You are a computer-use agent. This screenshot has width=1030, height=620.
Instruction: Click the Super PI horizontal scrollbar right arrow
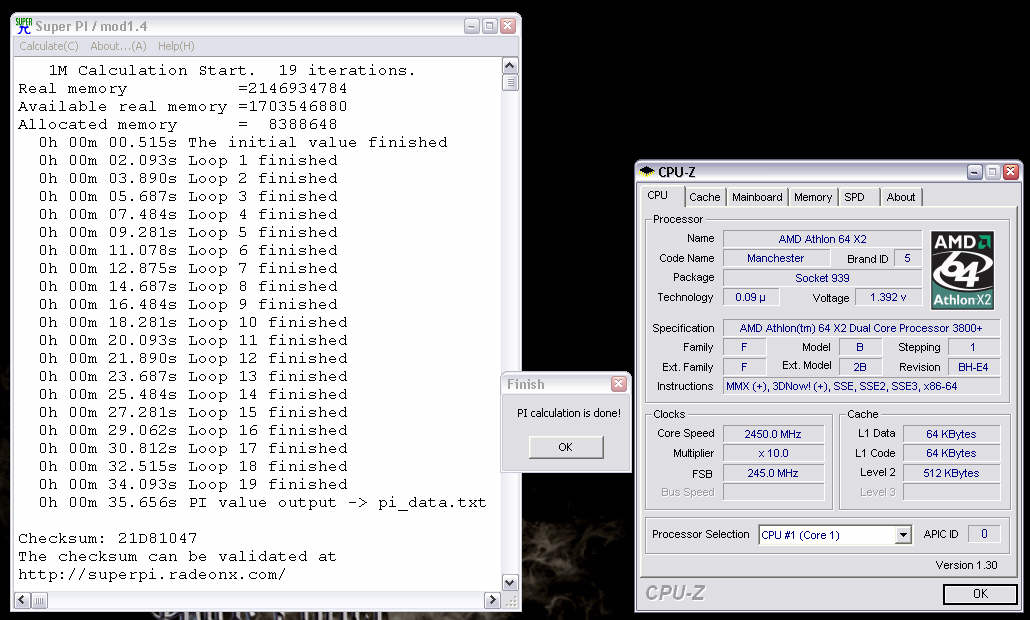[492, 600]
